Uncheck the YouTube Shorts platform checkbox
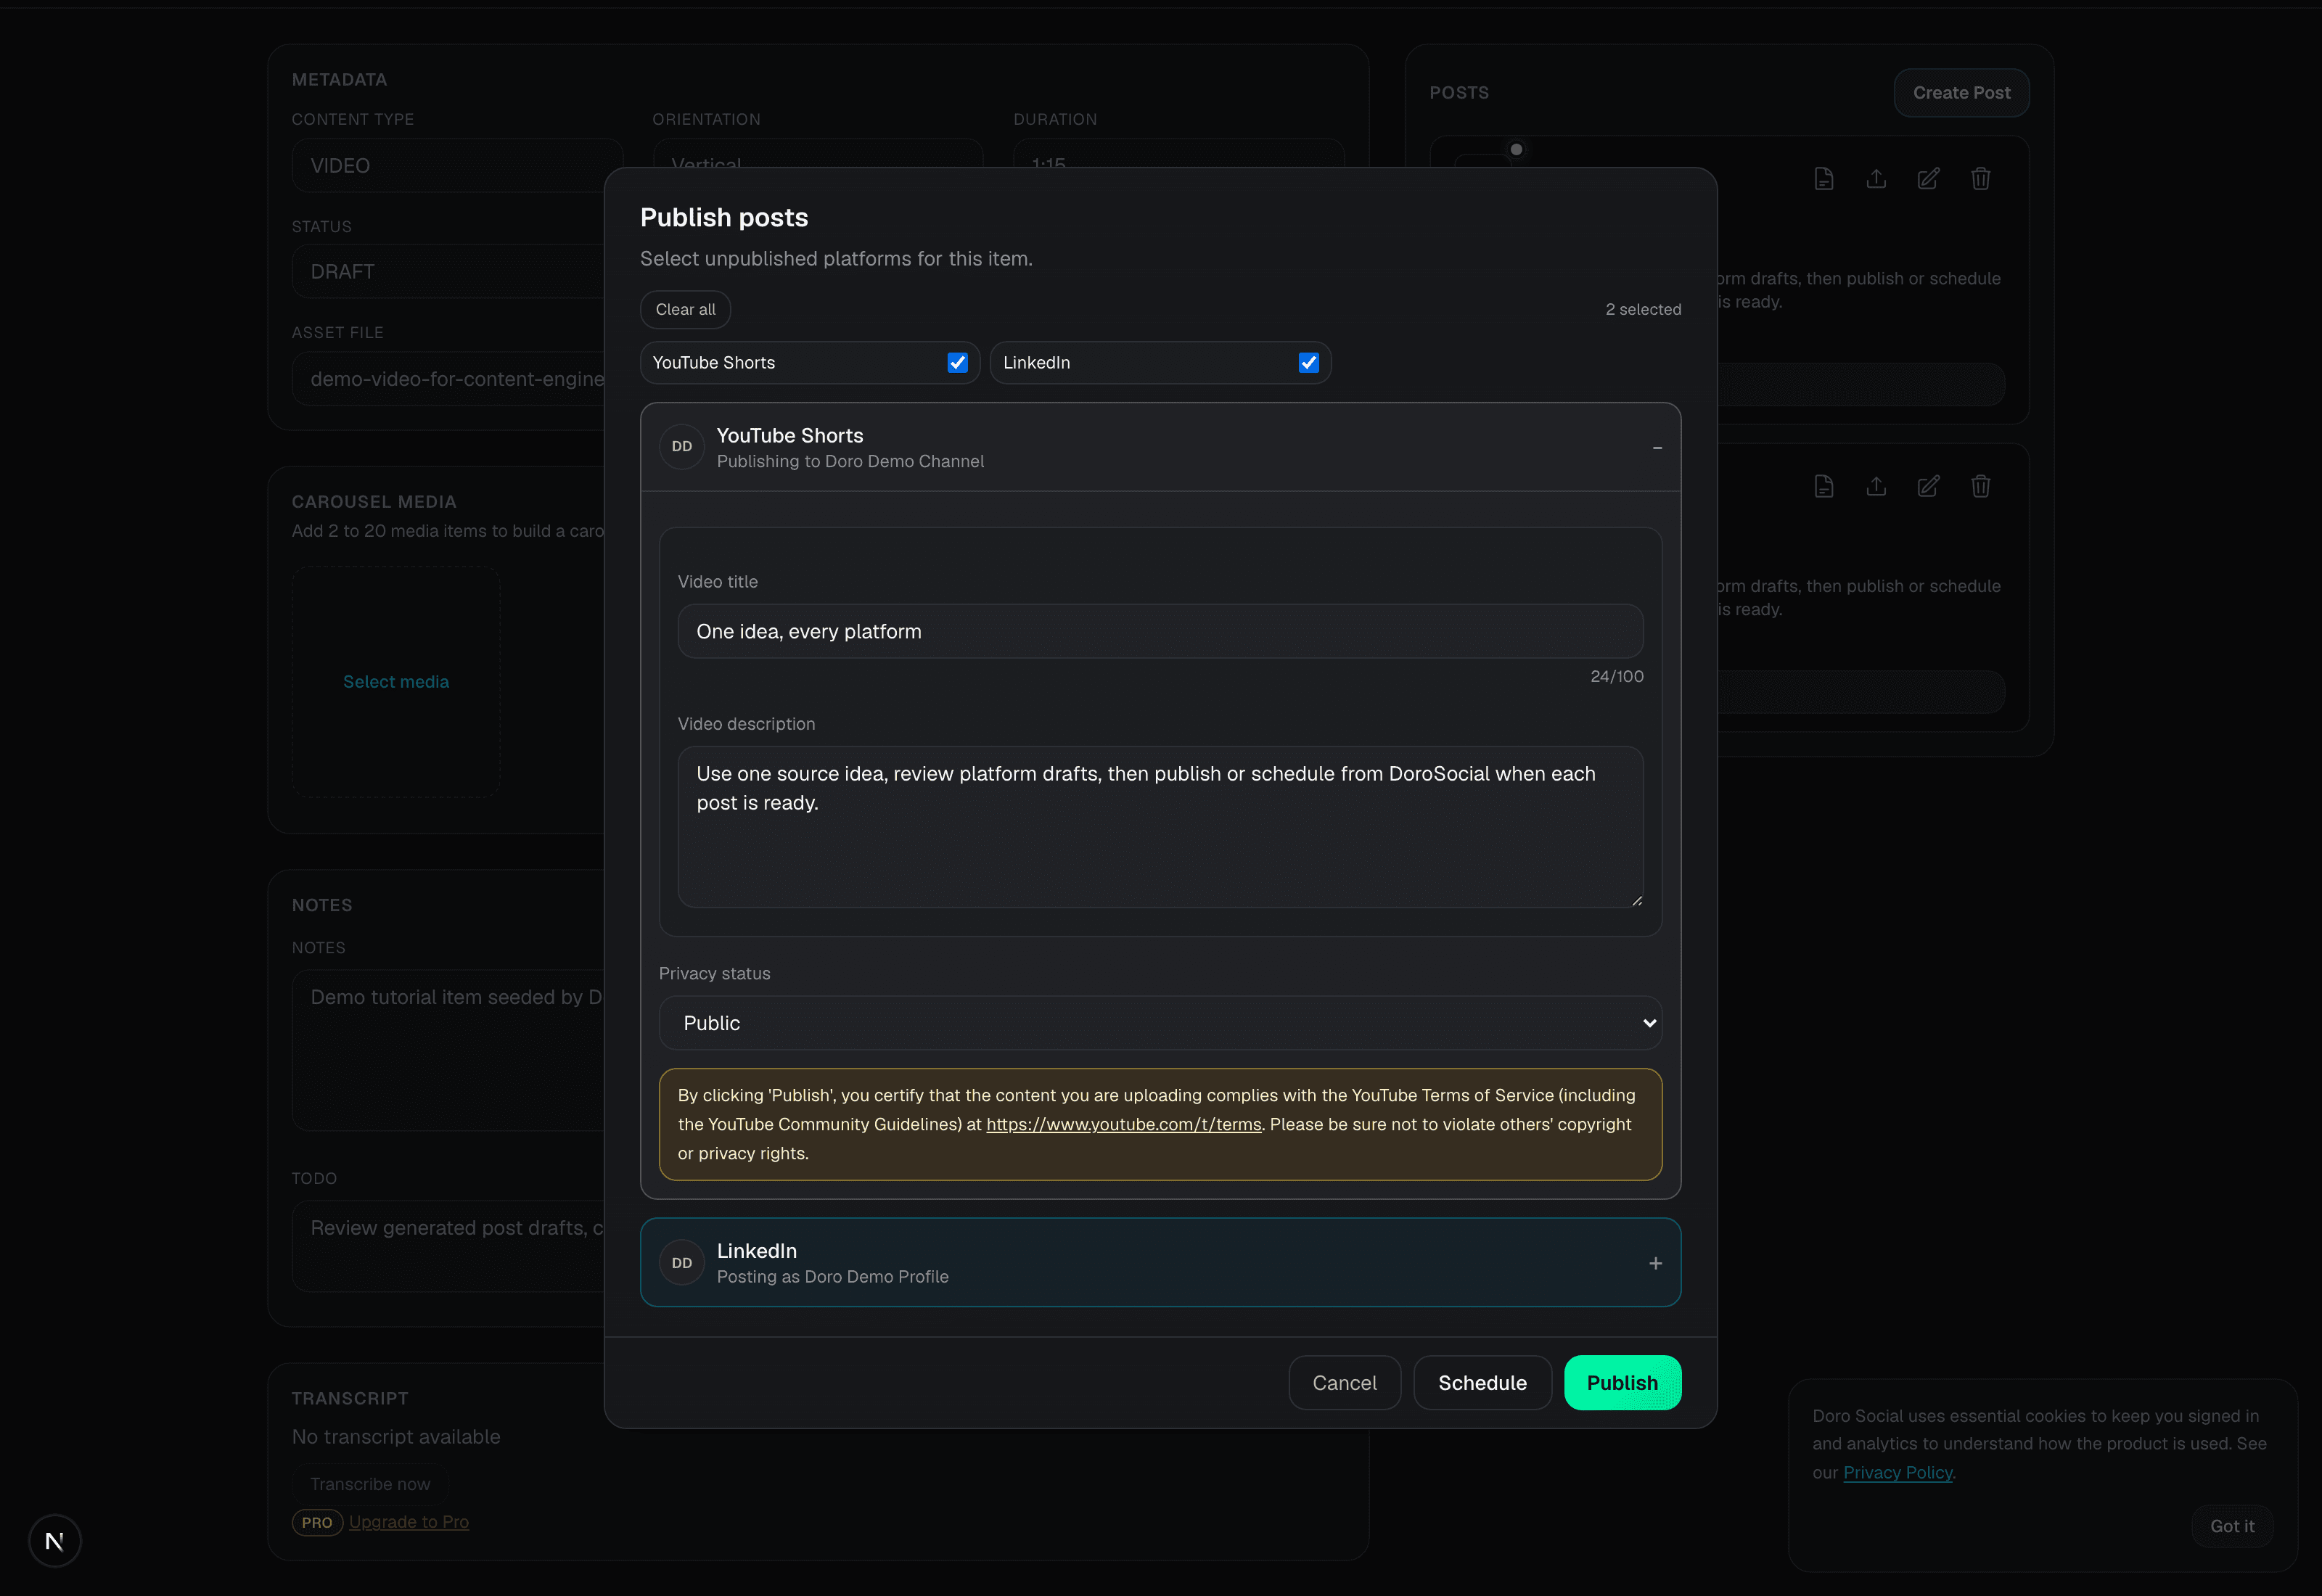The width and height of the screenshot is (2322, 1596). (957, 363)
